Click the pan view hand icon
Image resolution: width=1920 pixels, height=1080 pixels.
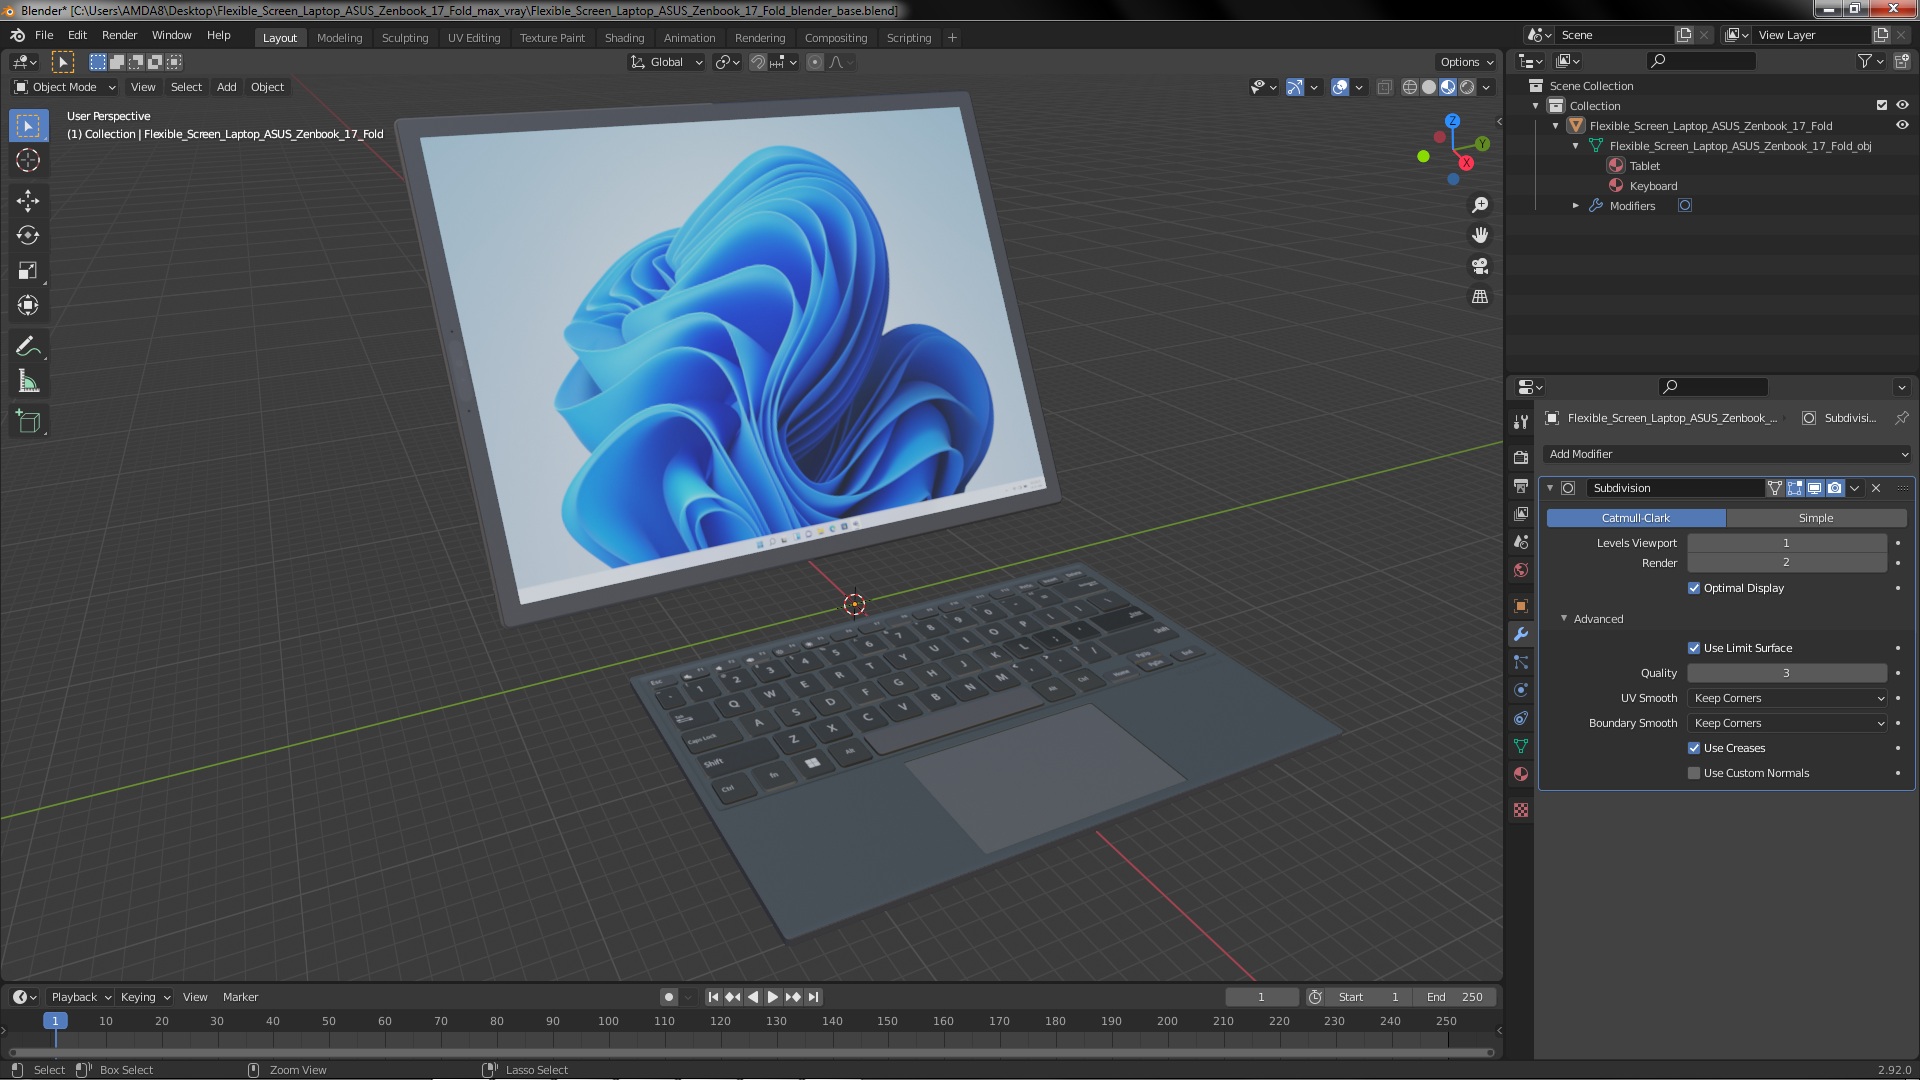(x=1480, y=235)
